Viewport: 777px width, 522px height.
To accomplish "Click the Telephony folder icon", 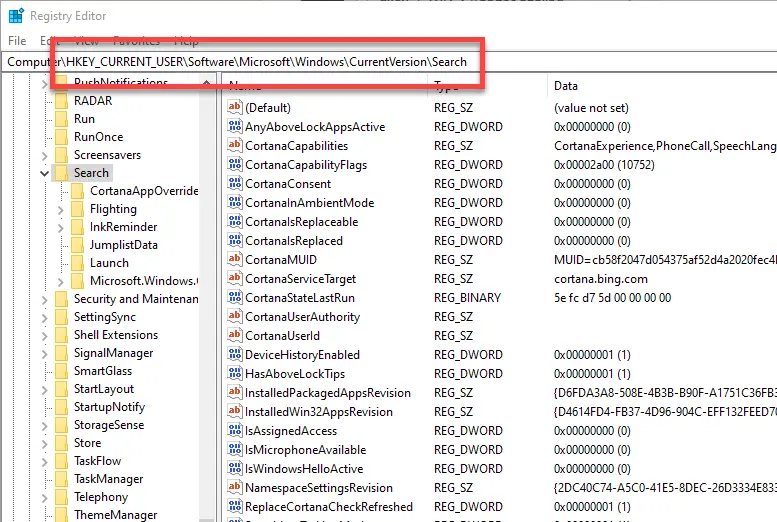I will pyautogui.click(x=61, y=497).
